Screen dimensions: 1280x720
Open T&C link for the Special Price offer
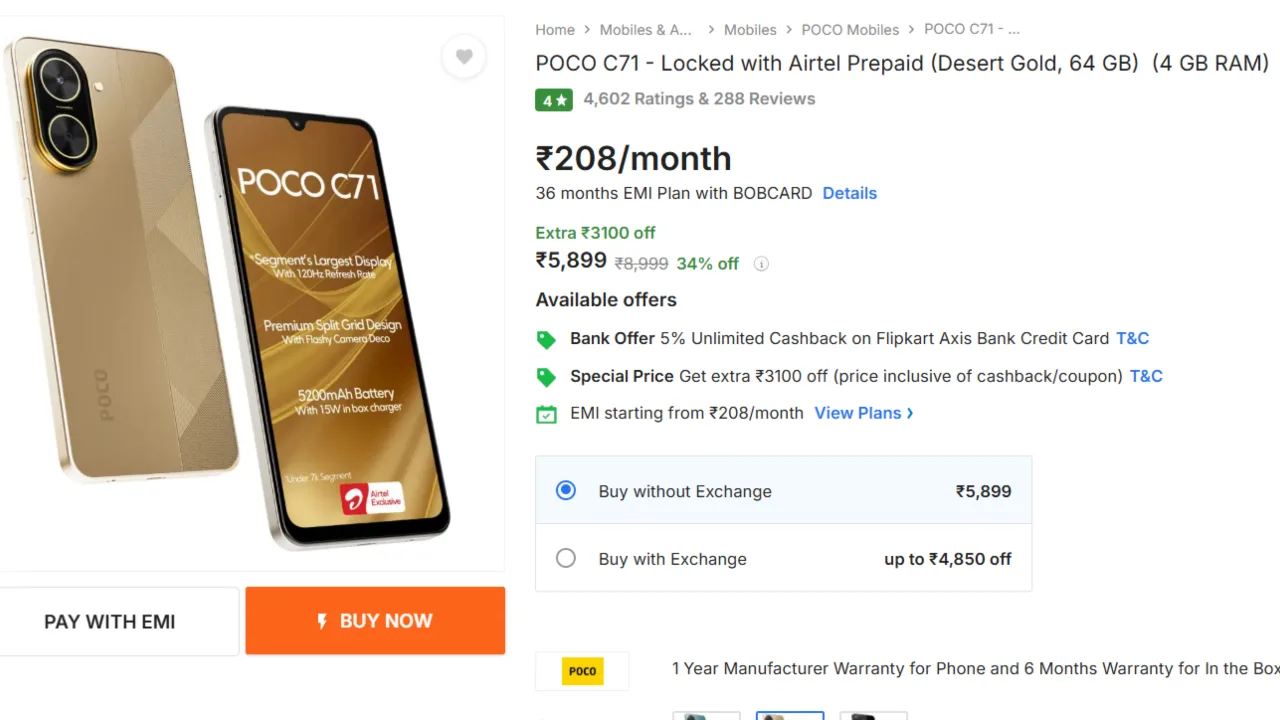(x=1146, y=376)
